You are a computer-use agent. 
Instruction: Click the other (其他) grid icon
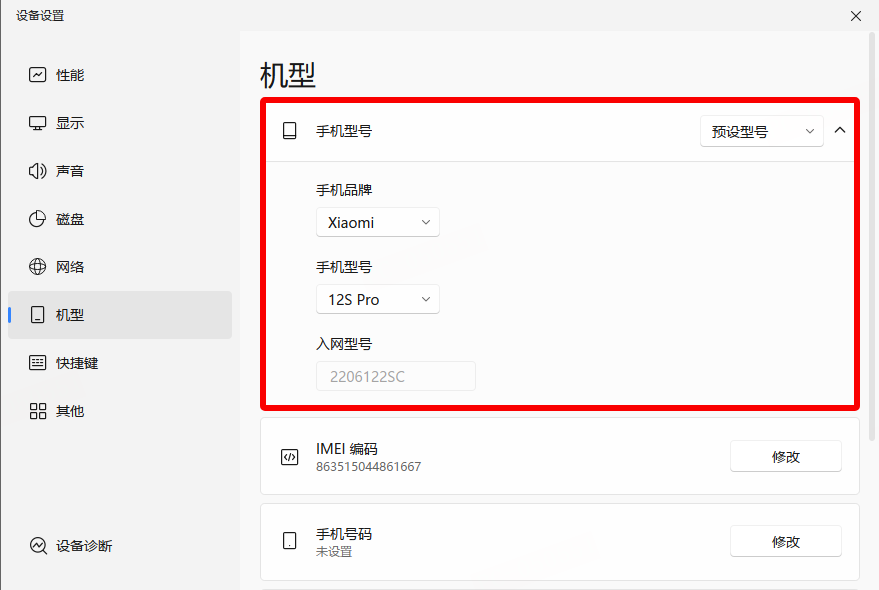click(38, 411)
